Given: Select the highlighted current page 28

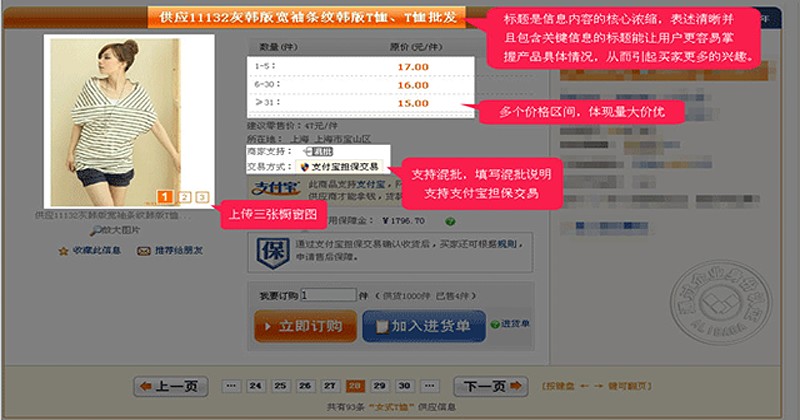Looking at the screenshot, I should pyautogui.click(x=355, y=386).
